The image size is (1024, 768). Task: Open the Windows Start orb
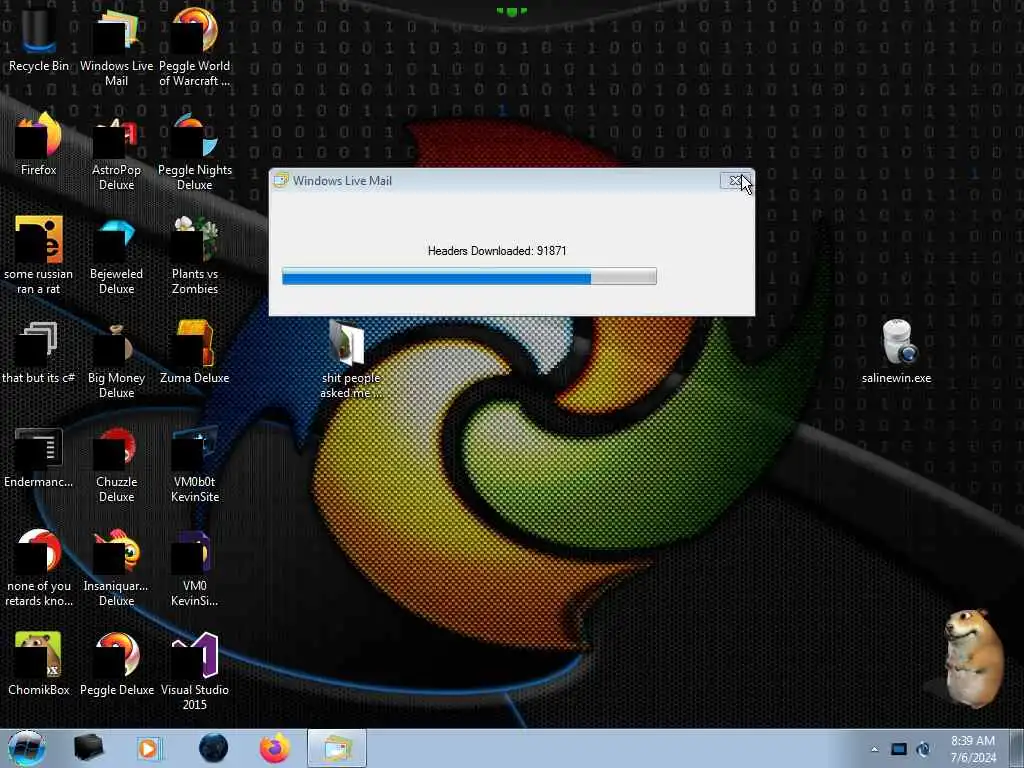[27, 748]
